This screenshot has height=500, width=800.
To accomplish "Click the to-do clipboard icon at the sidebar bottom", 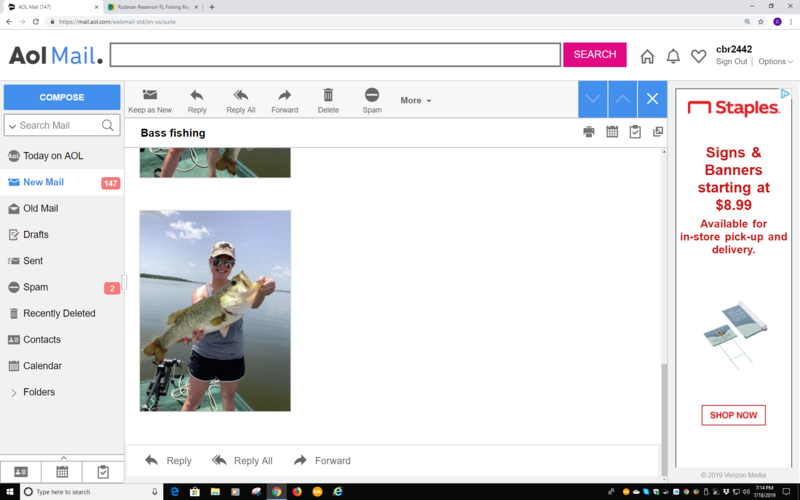I will 103,472.
